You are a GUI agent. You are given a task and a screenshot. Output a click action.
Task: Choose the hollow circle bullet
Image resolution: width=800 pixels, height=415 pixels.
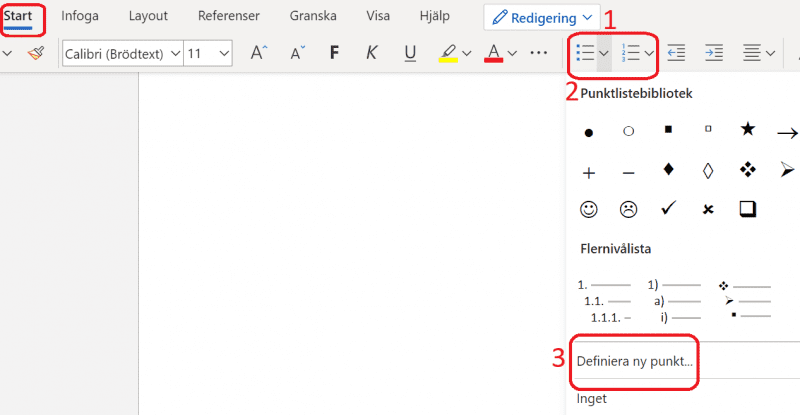629,132
